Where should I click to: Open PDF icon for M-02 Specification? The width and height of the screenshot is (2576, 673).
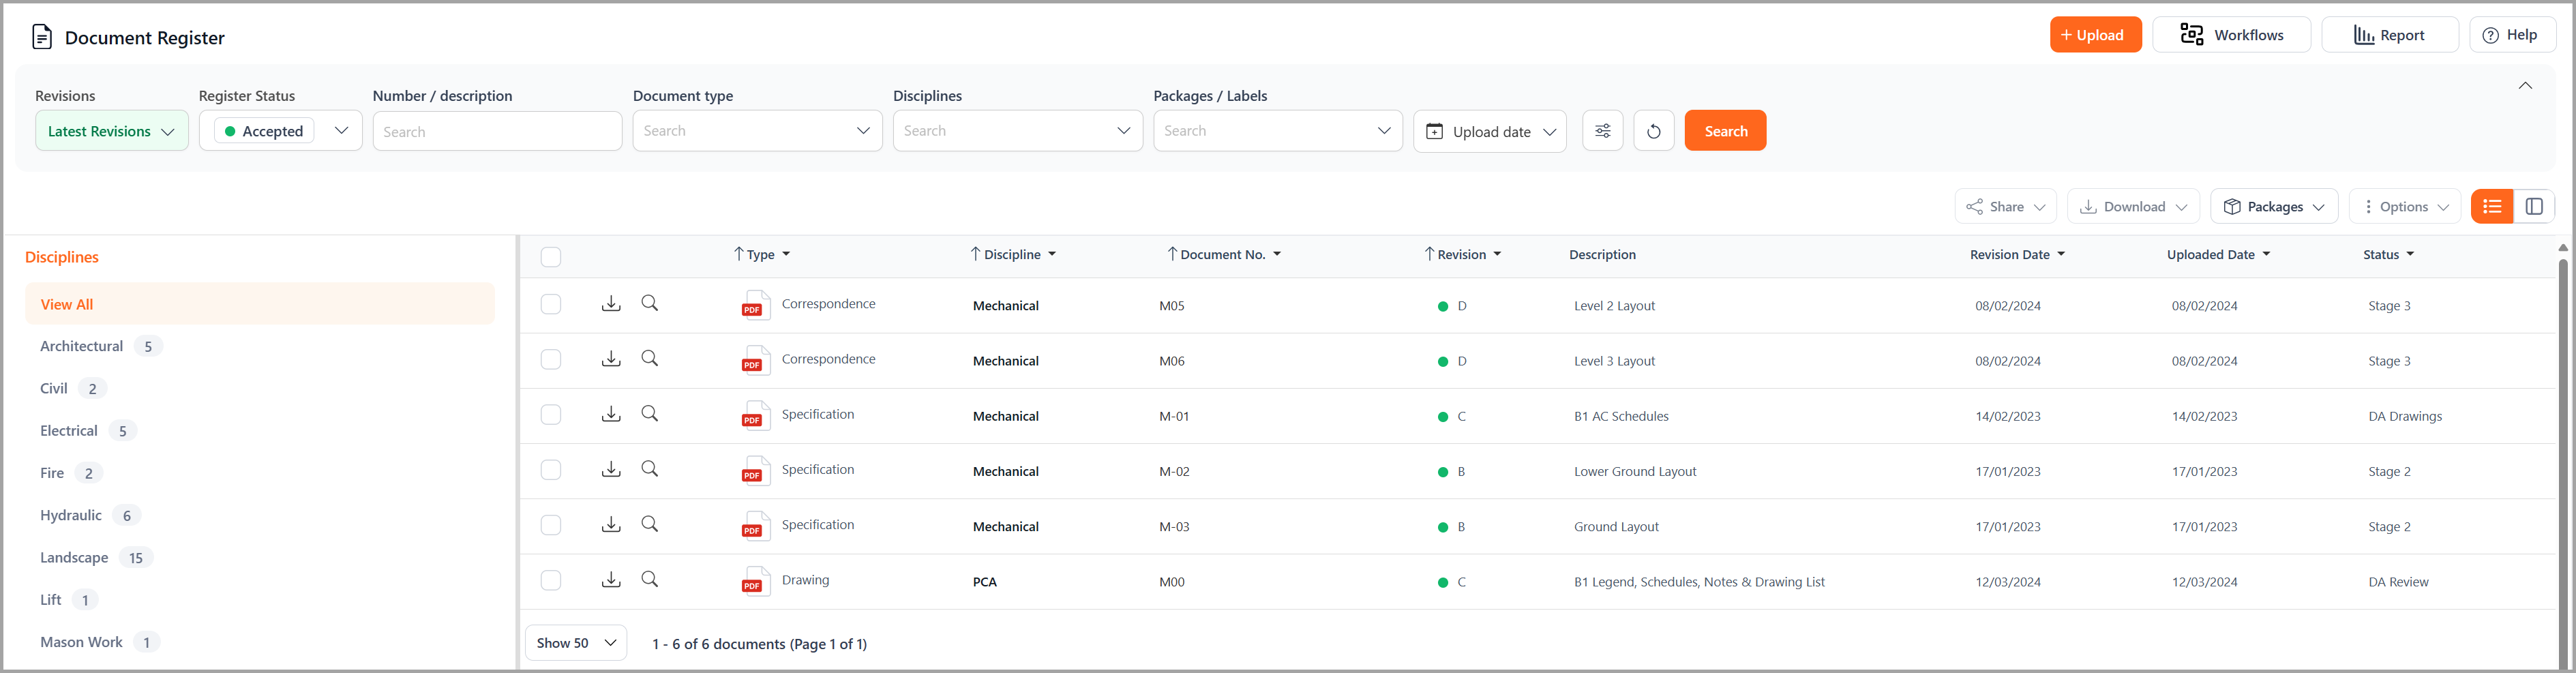coord(755,470)
